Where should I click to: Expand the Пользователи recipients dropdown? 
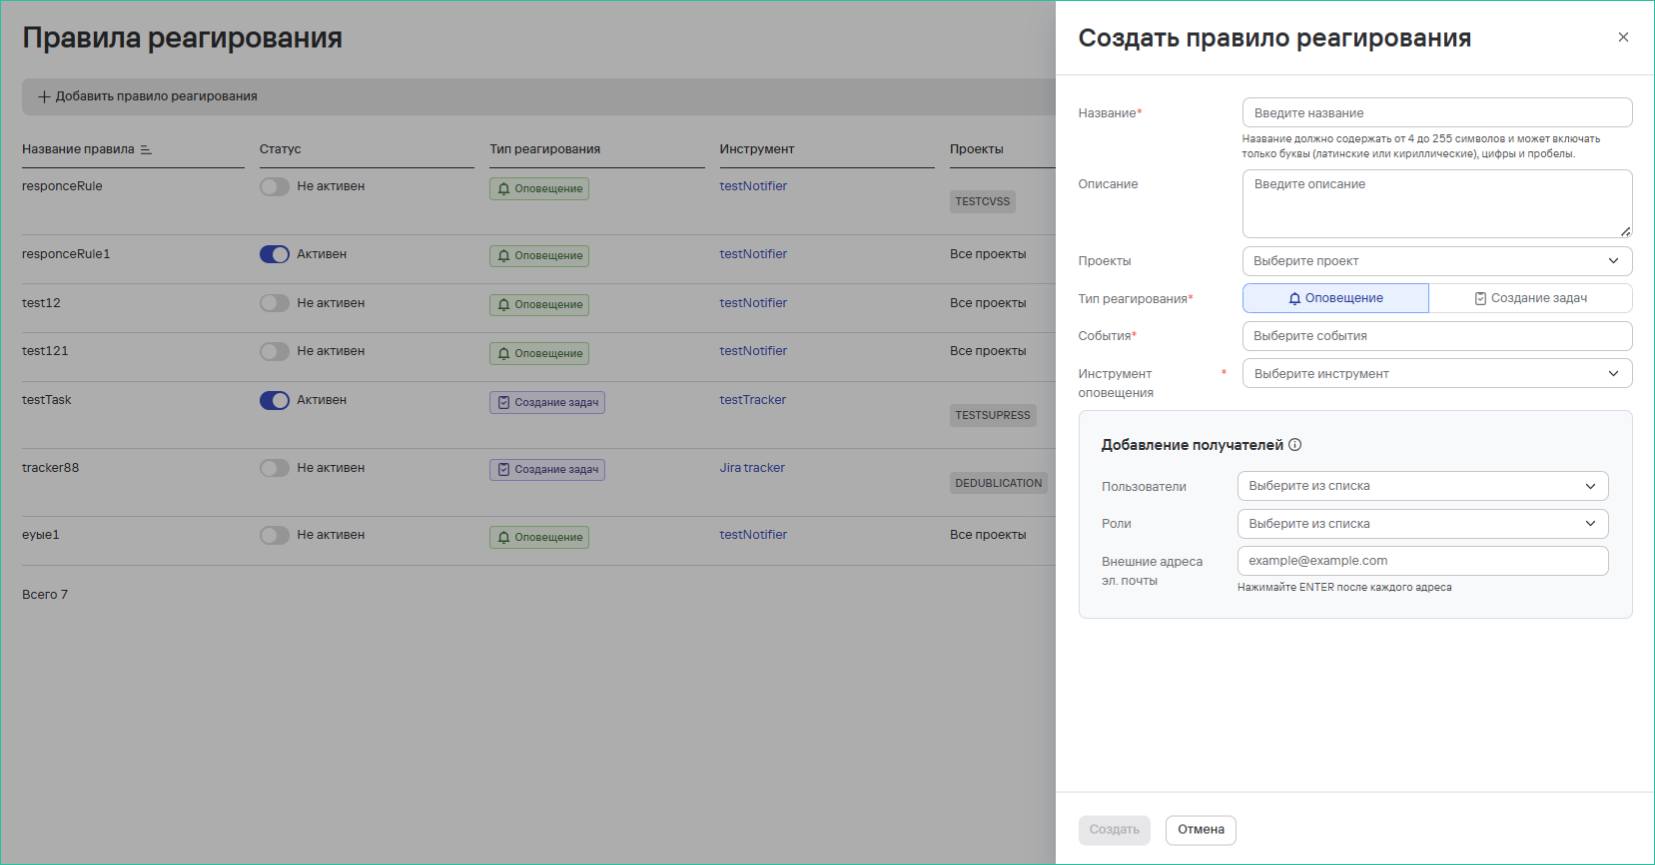click(1422, 486)
